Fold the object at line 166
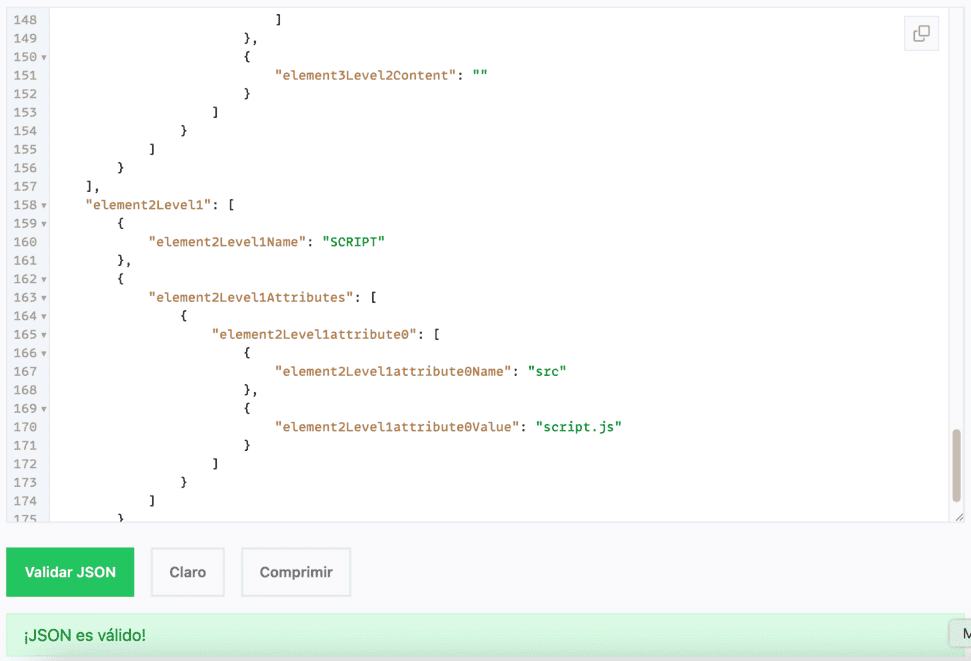The height and width of the screenshot is (661, 971). 44,353
